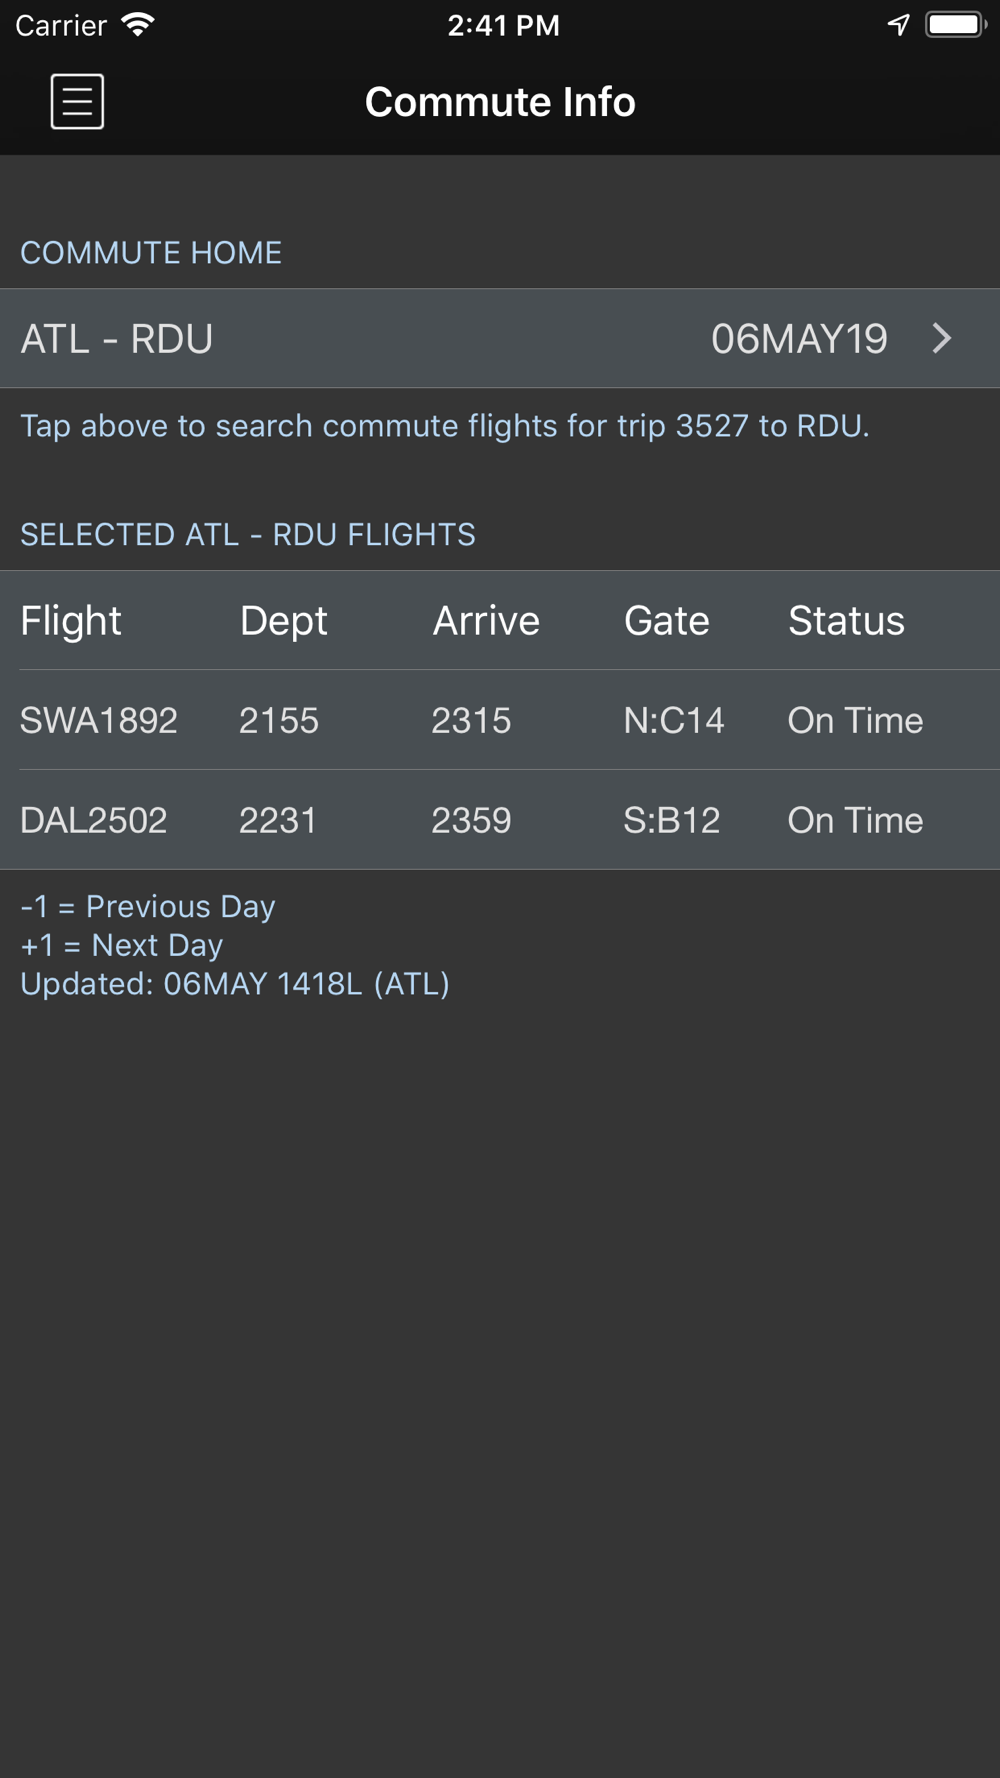
Task: Tap the Arrive column header
Action: point(486,620)
